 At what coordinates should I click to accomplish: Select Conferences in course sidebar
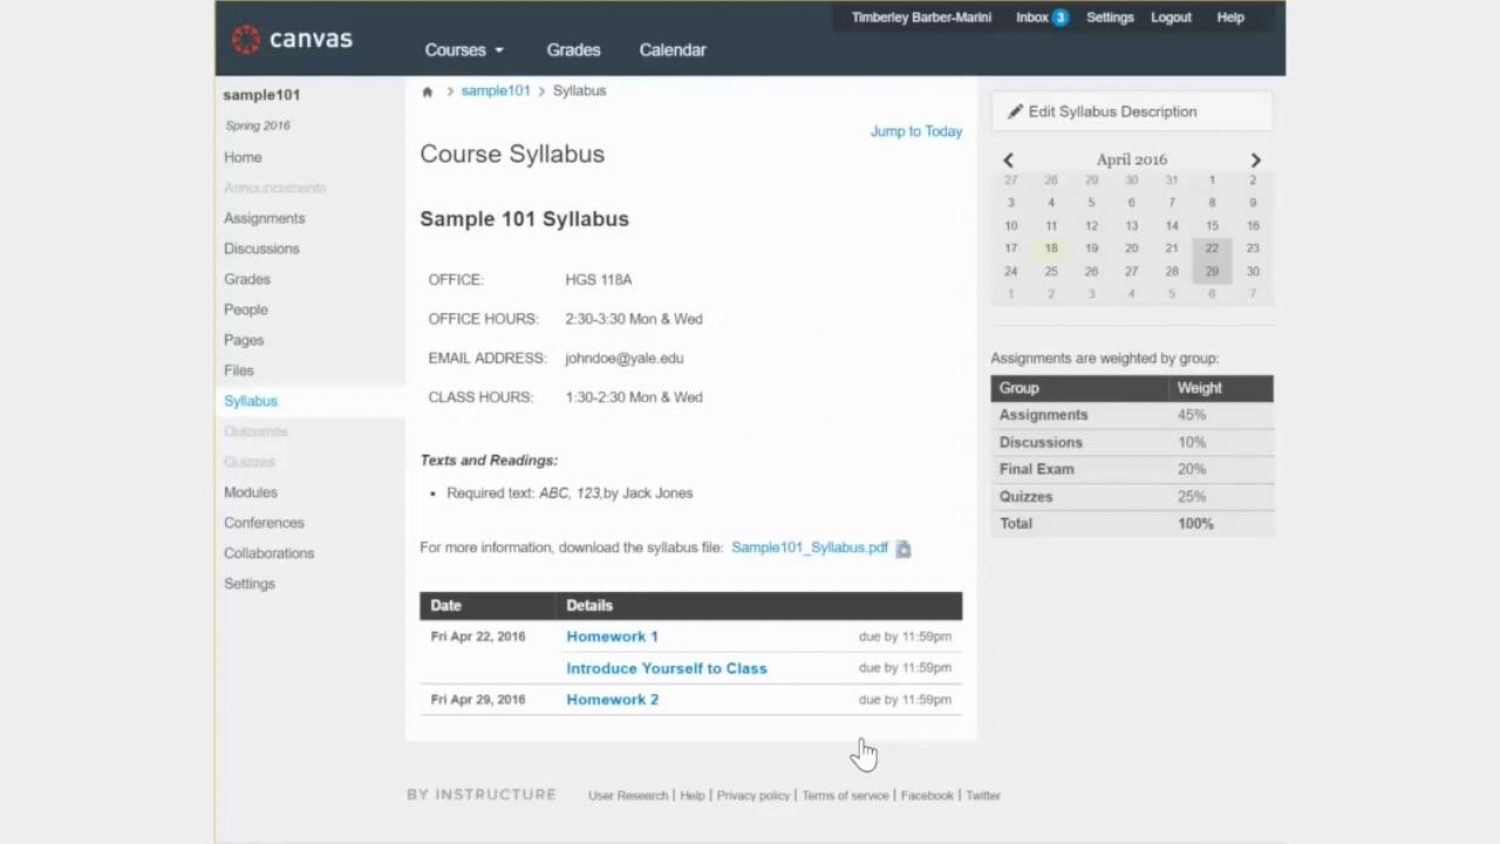tap(264, 522)
